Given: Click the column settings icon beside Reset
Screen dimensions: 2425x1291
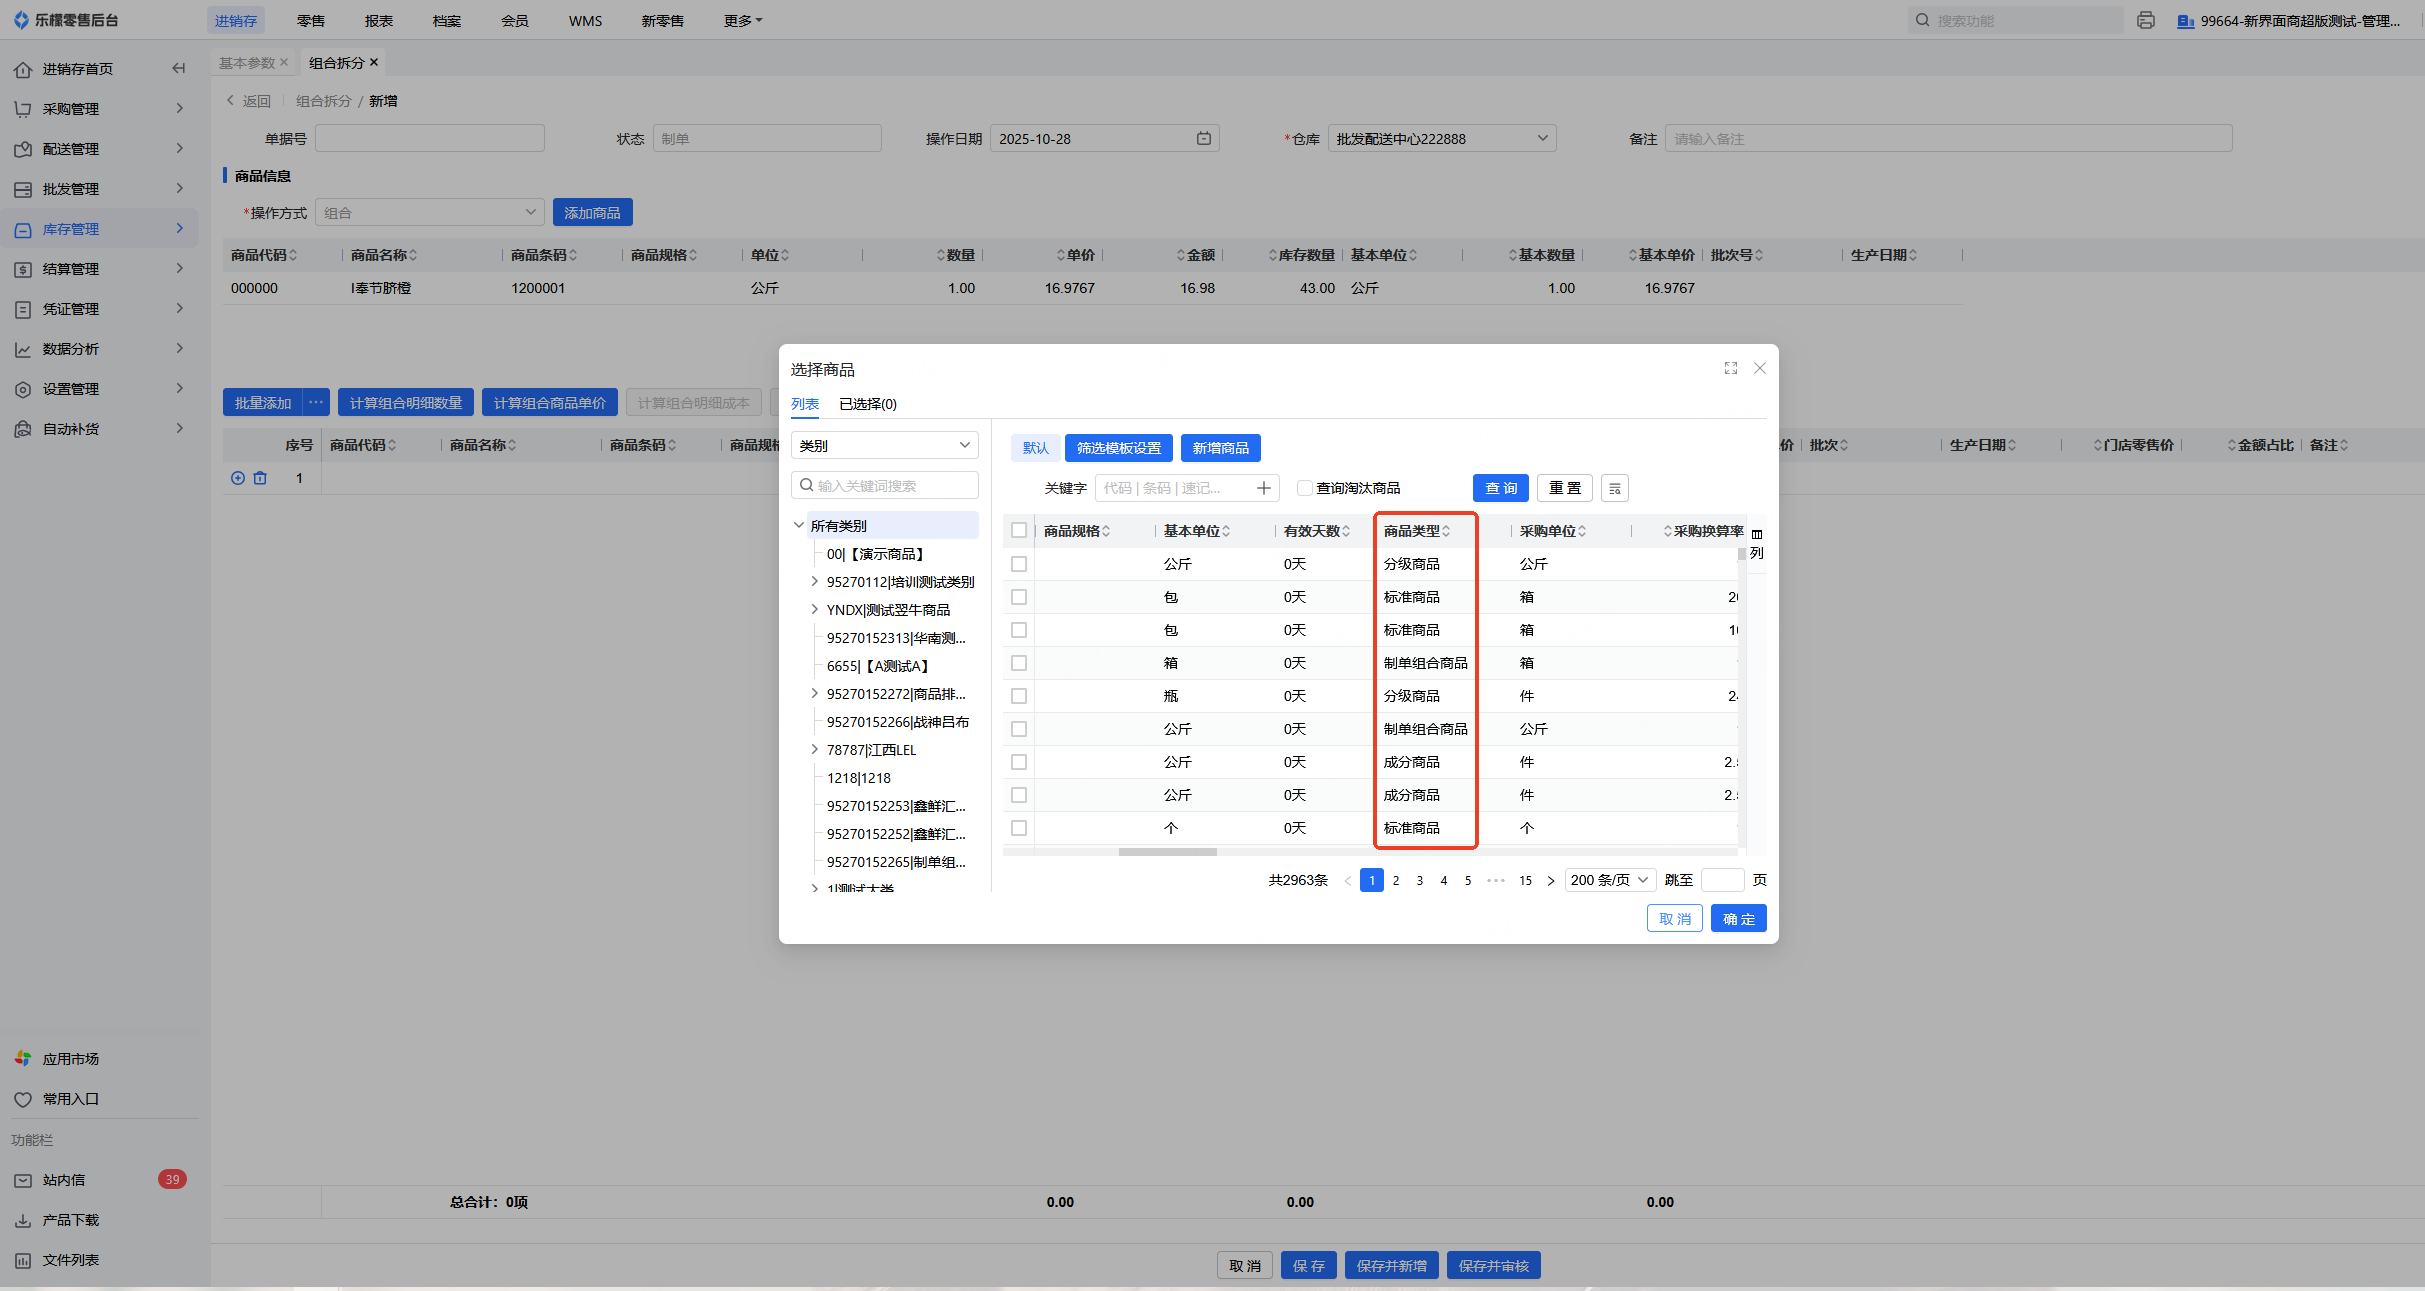Looking at the screenshot, I should tap(1614, 488).
